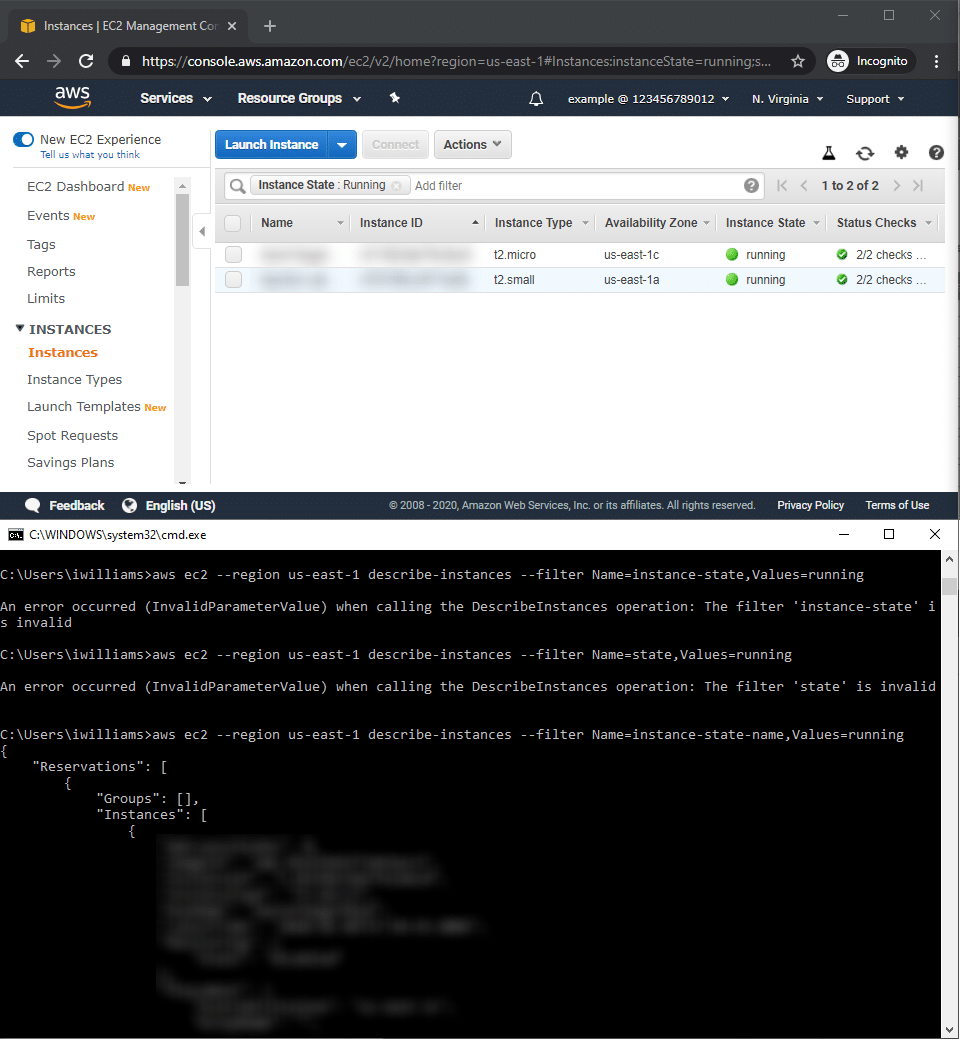Click the browser address bar URL
This screenshot has width=960, height=1040.
456,62
